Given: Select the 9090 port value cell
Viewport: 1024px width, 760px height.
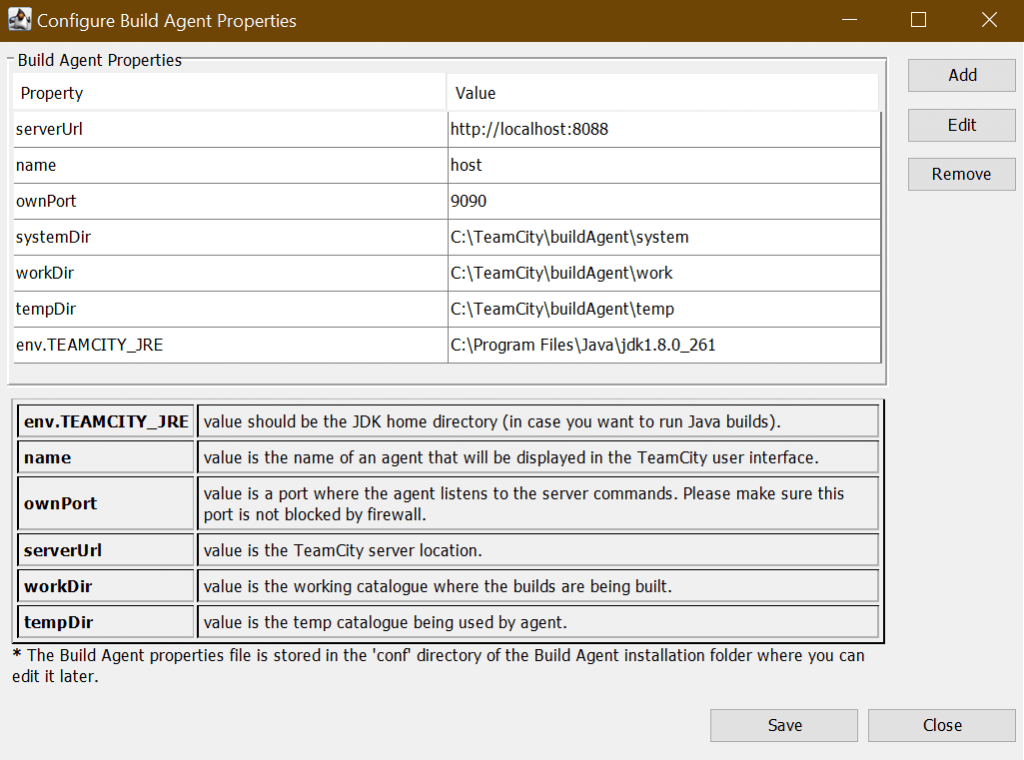Looking at the screenshot, I should click(x=664, y=201).
